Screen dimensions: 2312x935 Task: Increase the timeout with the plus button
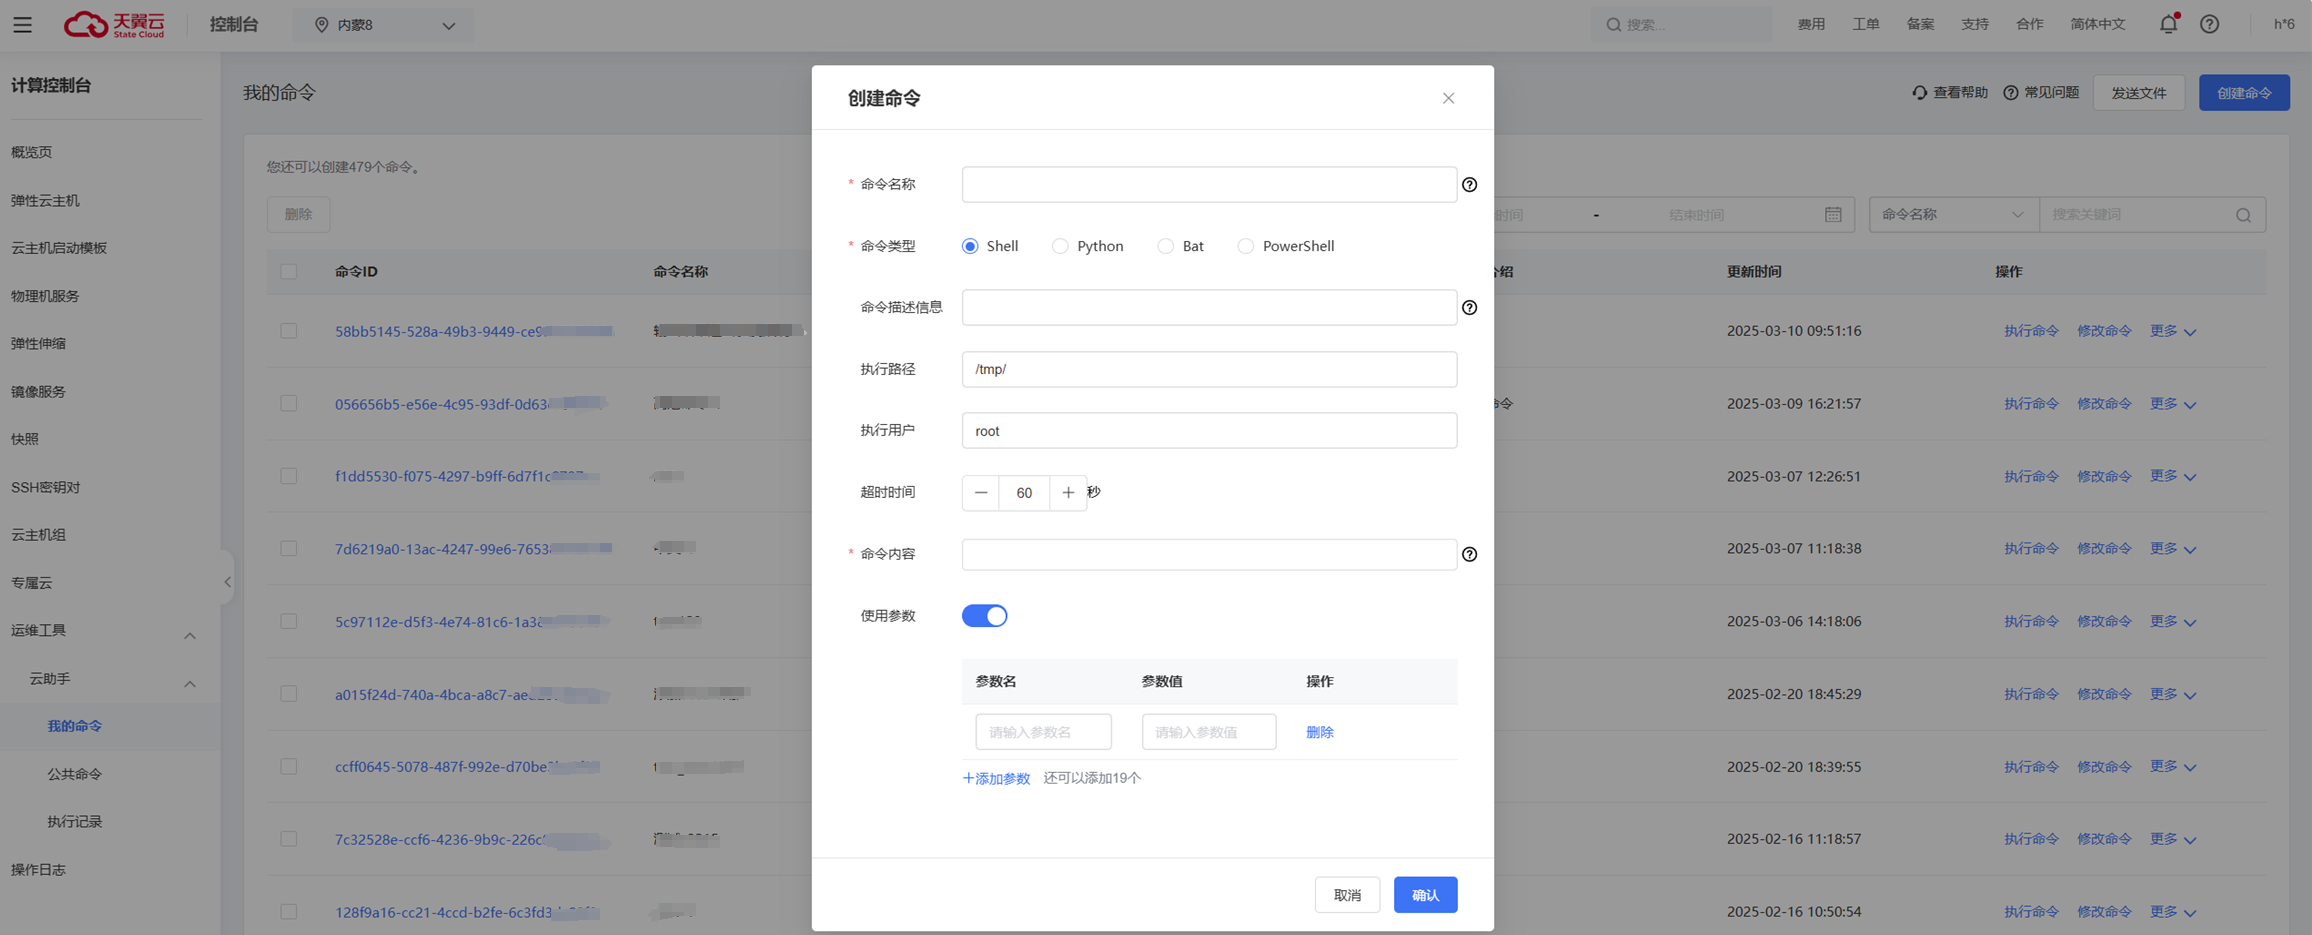(1068, 492)
